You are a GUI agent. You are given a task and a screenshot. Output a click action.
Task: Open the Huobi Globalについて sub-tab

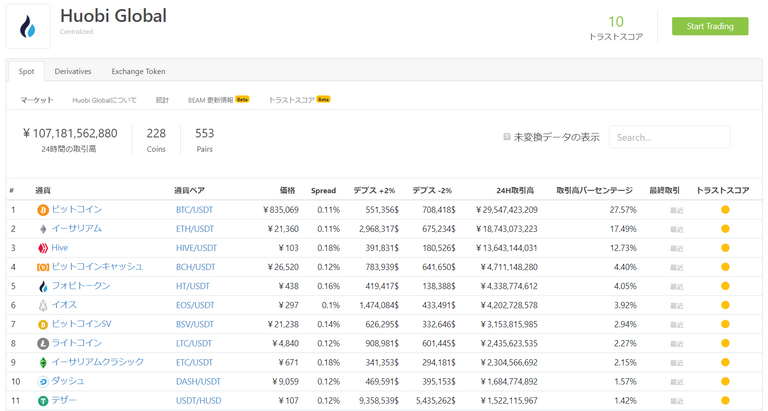tap(104, 100)
